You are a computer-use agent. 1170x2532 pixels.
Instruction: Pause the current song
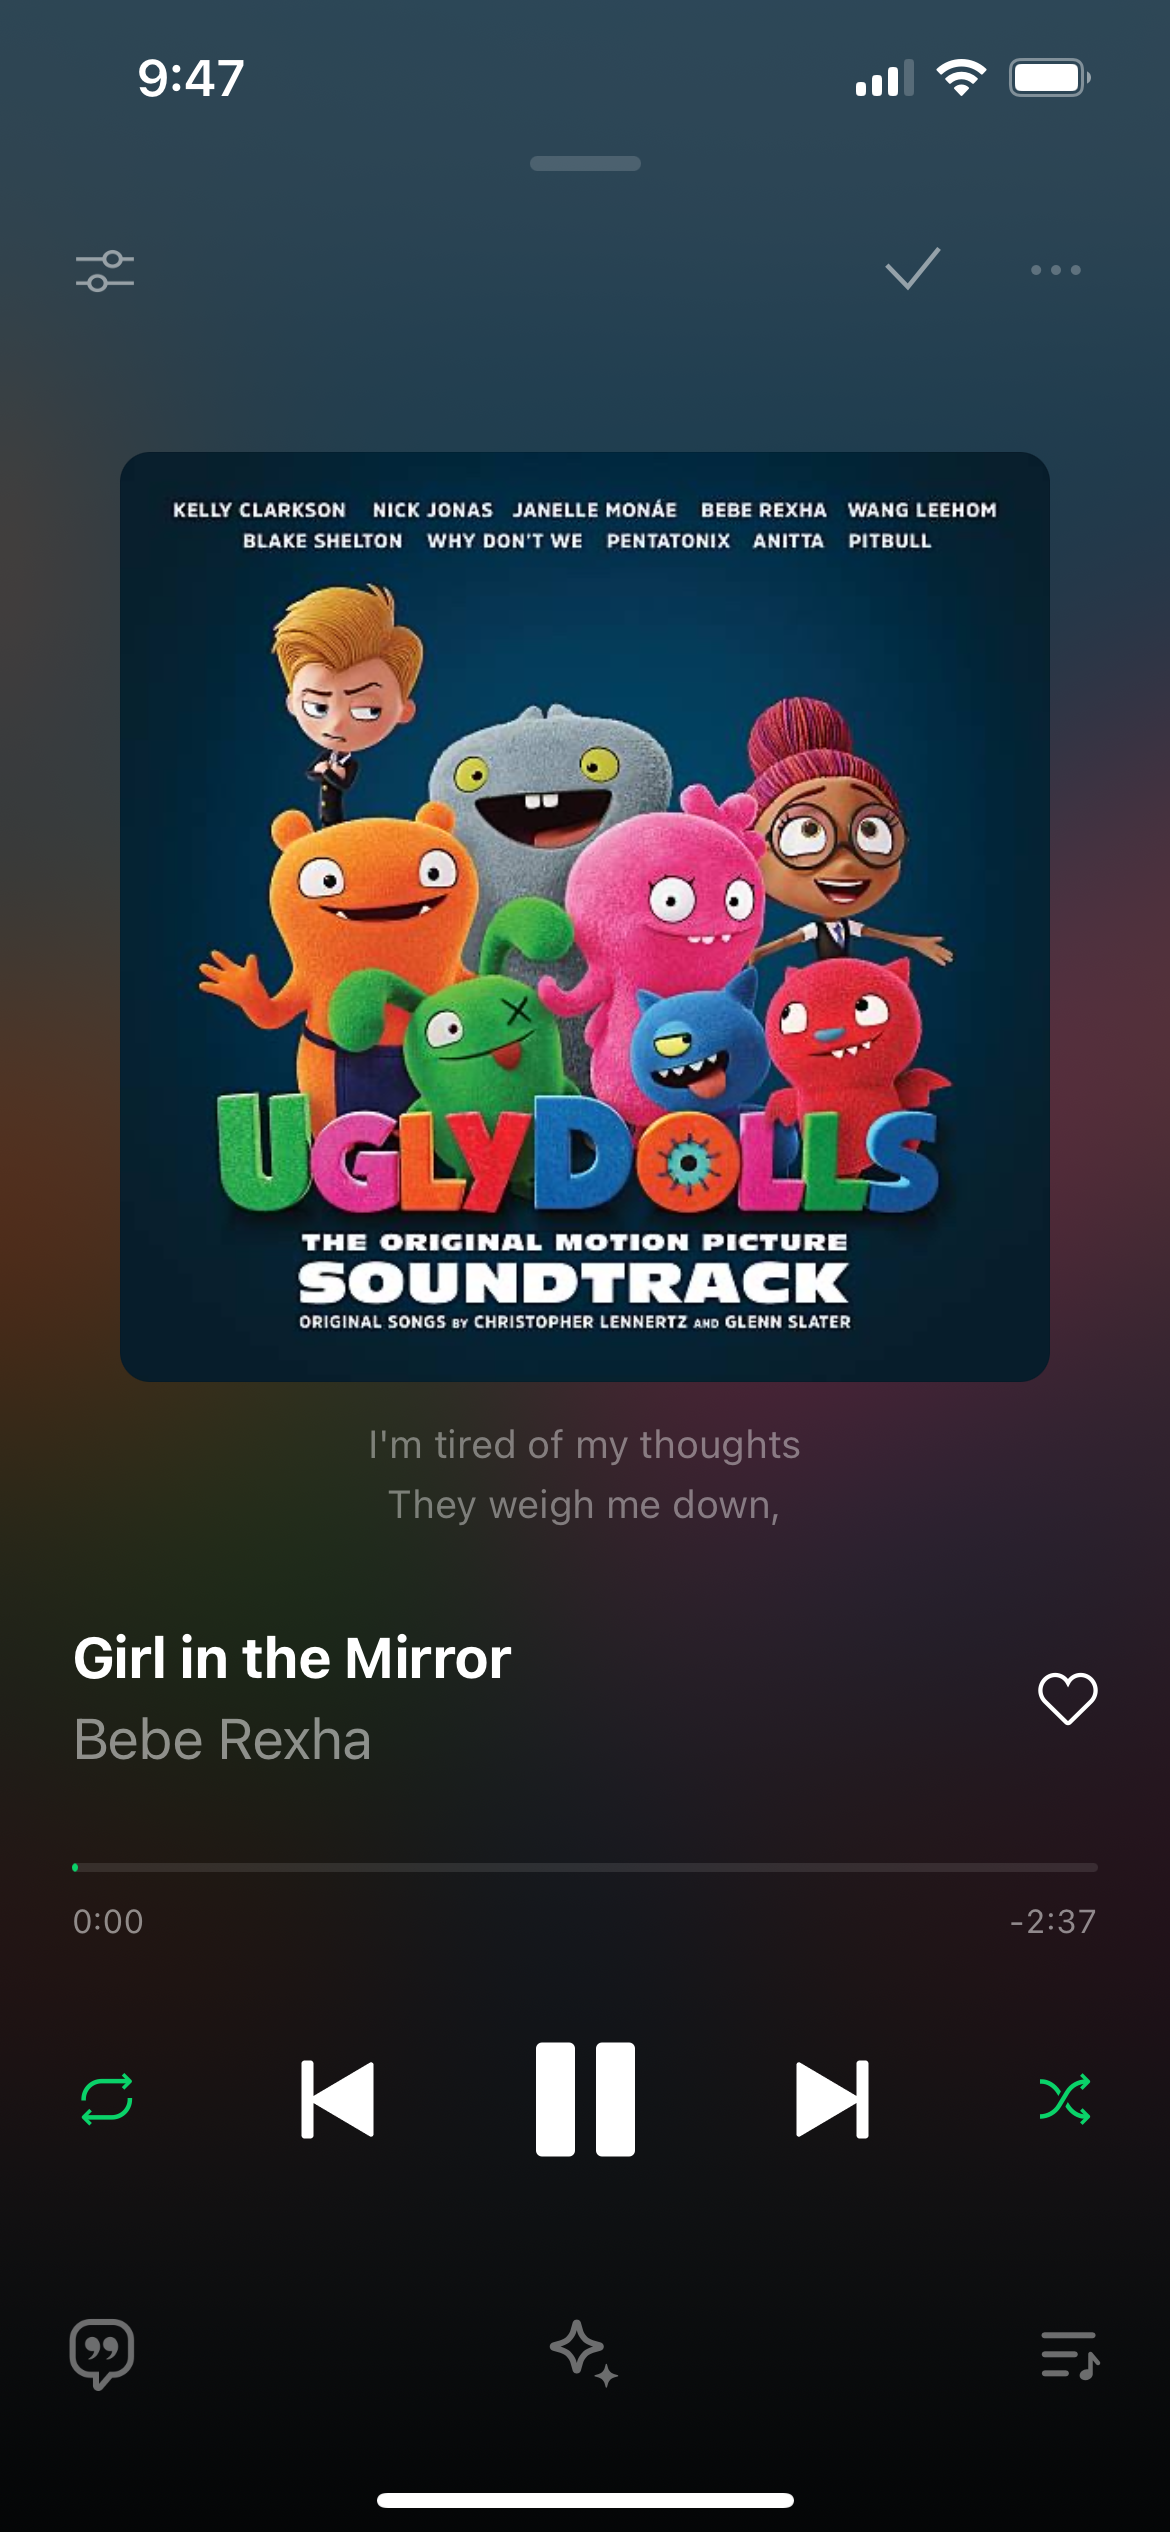coord(585,2098)
